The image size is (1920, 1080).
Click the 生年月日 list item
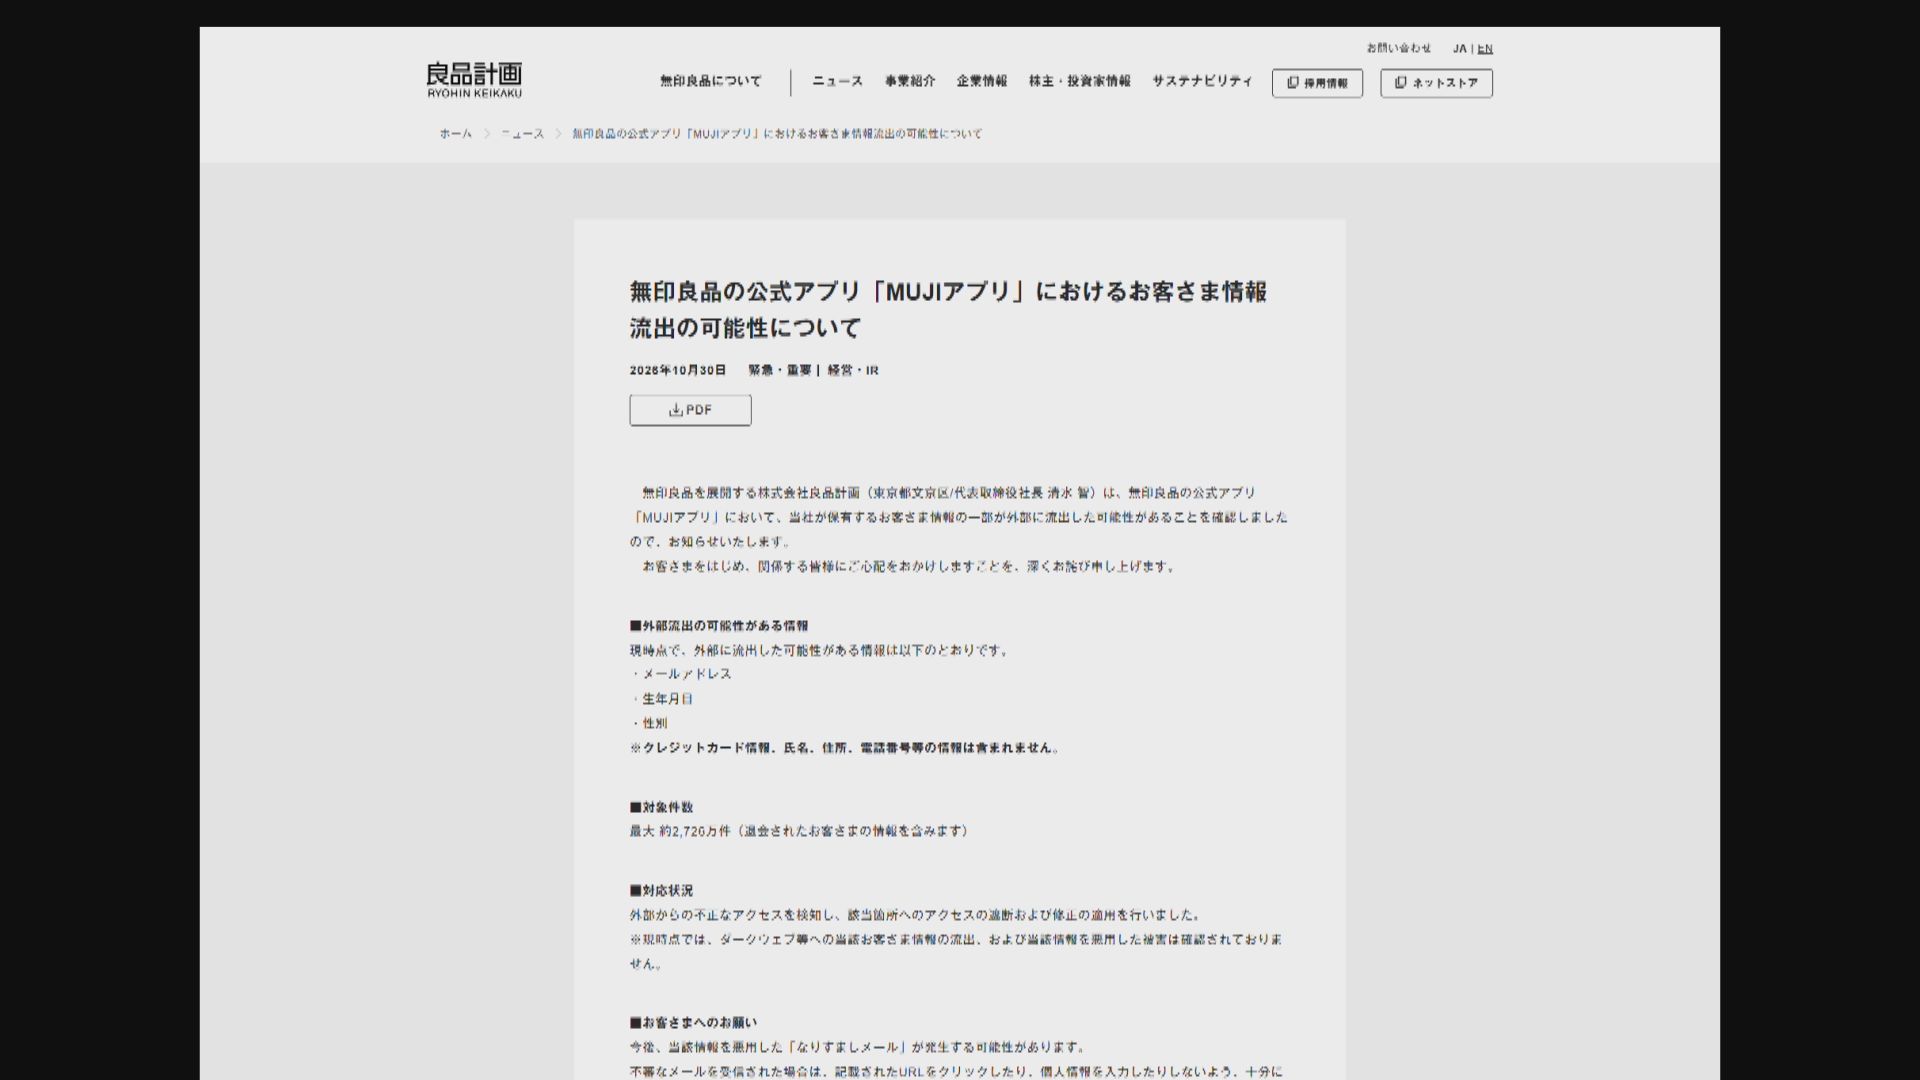(662, 699)
